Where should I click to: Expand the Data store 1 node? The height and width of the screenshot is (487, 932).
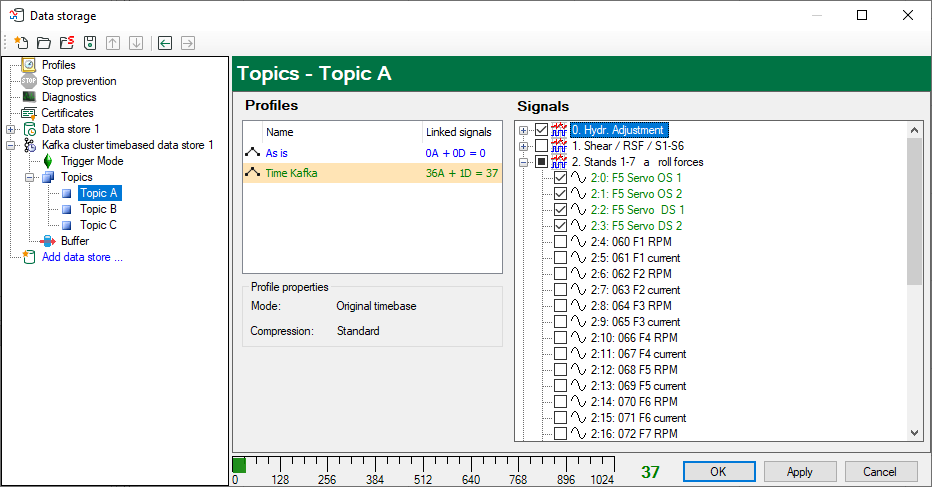(x=10, y=129)
